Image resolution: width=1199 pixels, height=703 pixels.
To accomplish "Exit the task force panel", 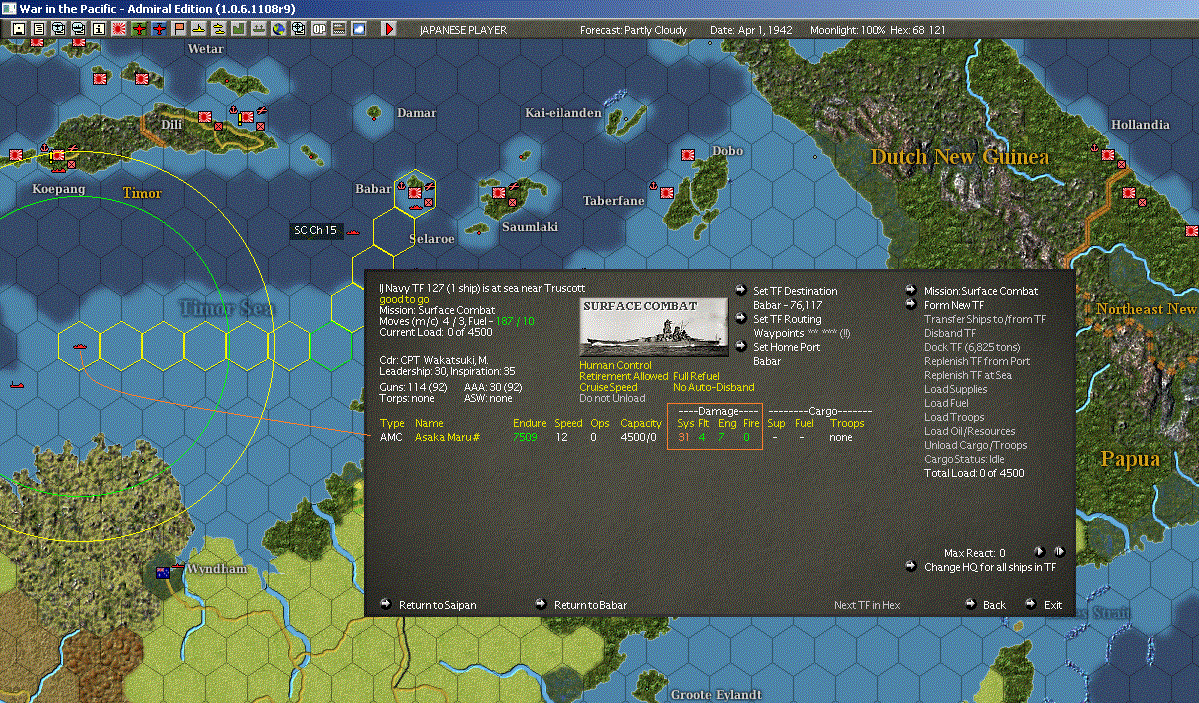I will 1053,605.
